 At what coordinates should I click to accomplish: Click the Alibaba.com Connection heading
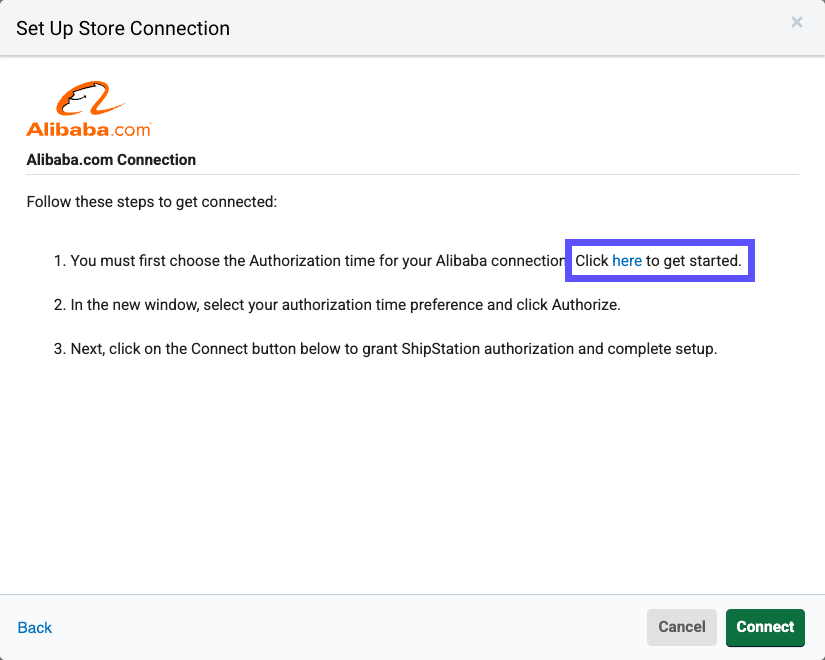[x=111, y=159]
